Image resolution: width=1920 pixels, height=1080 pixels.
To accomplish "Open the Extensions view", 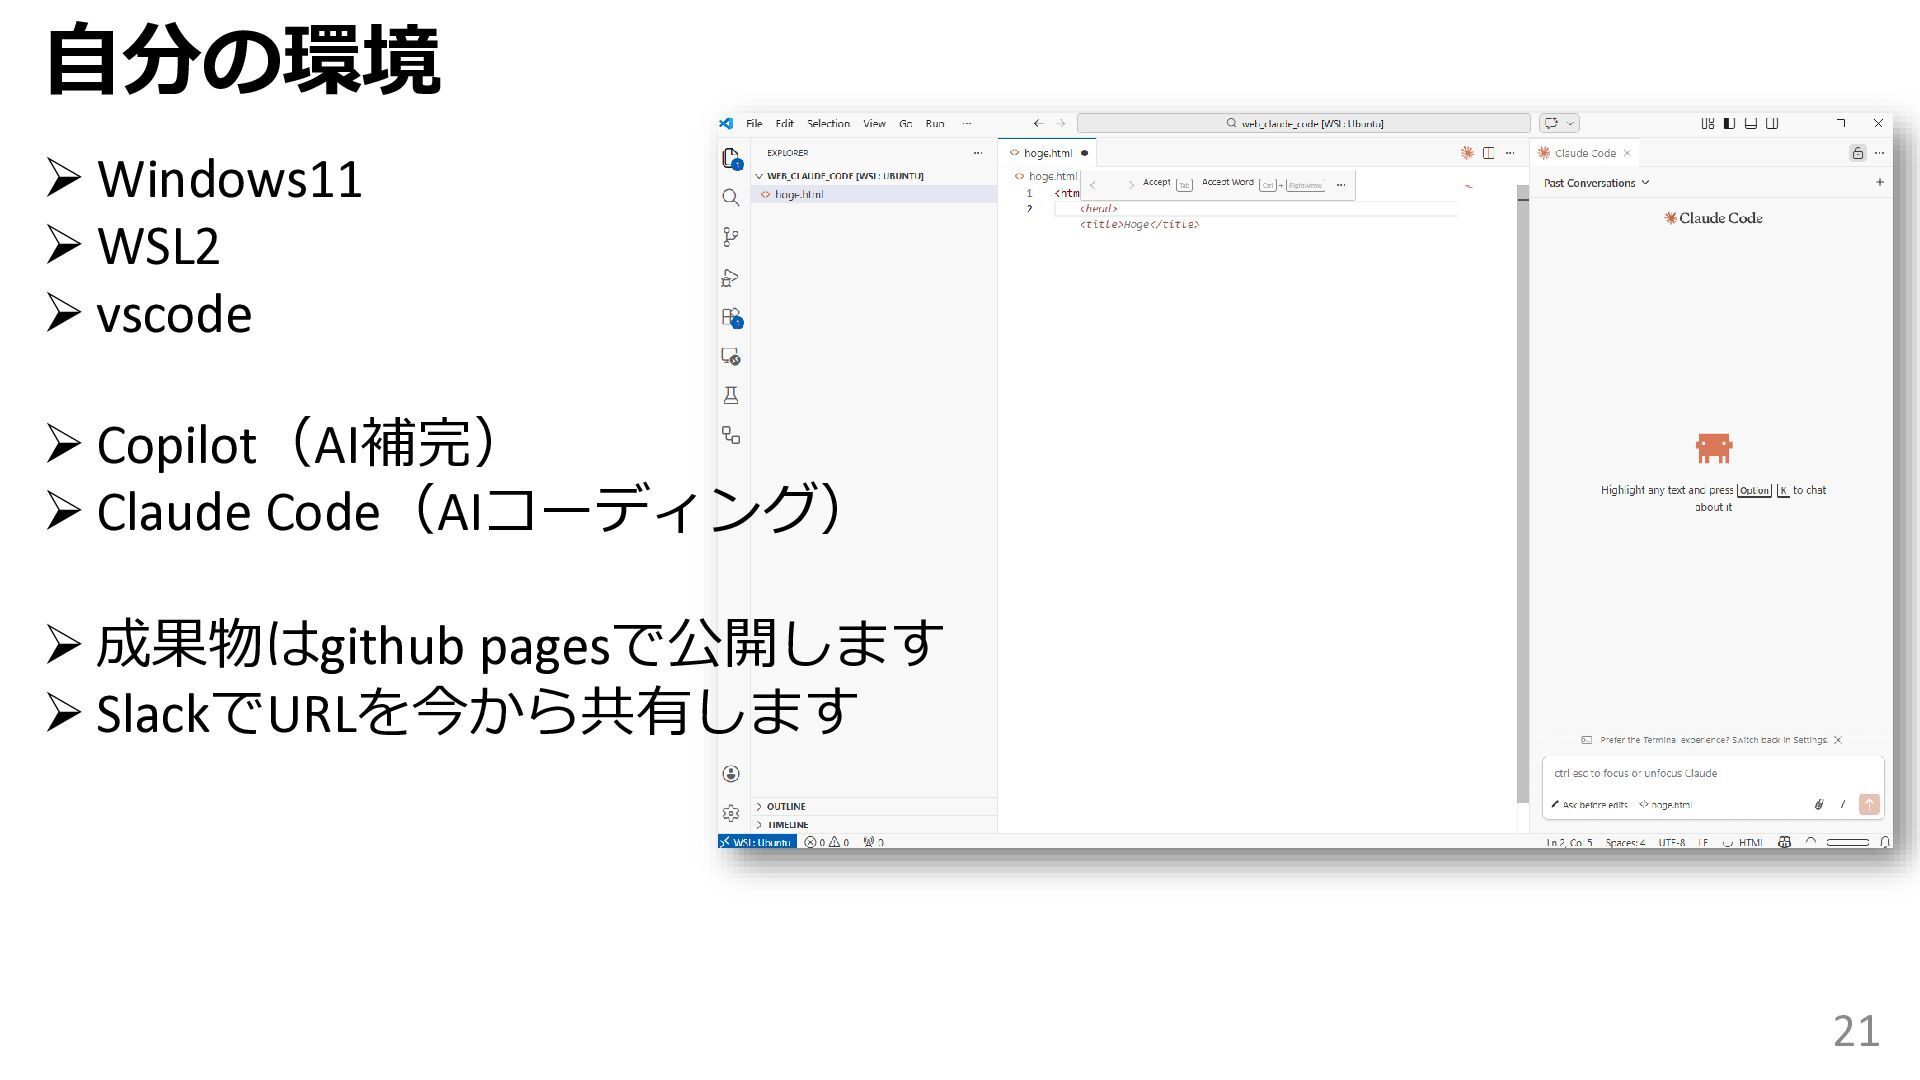I will [x=731, y=317].
